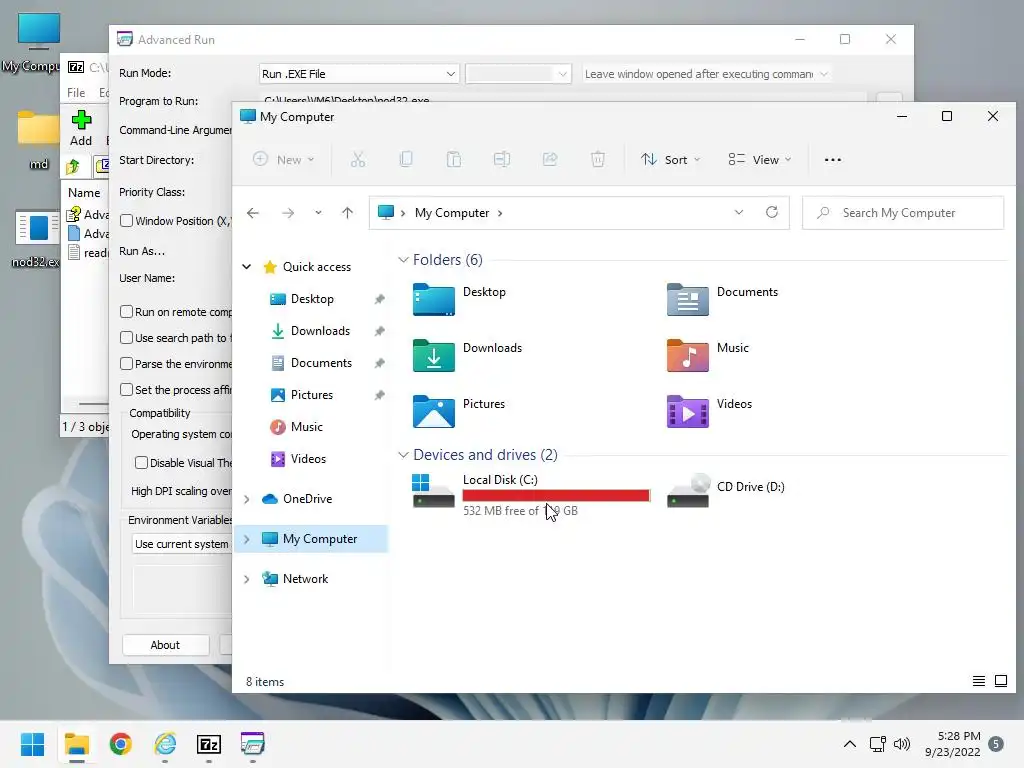Screen dimensions: 1024x768
Task: Open the address bar history dropdown
Action: (739, 212)
